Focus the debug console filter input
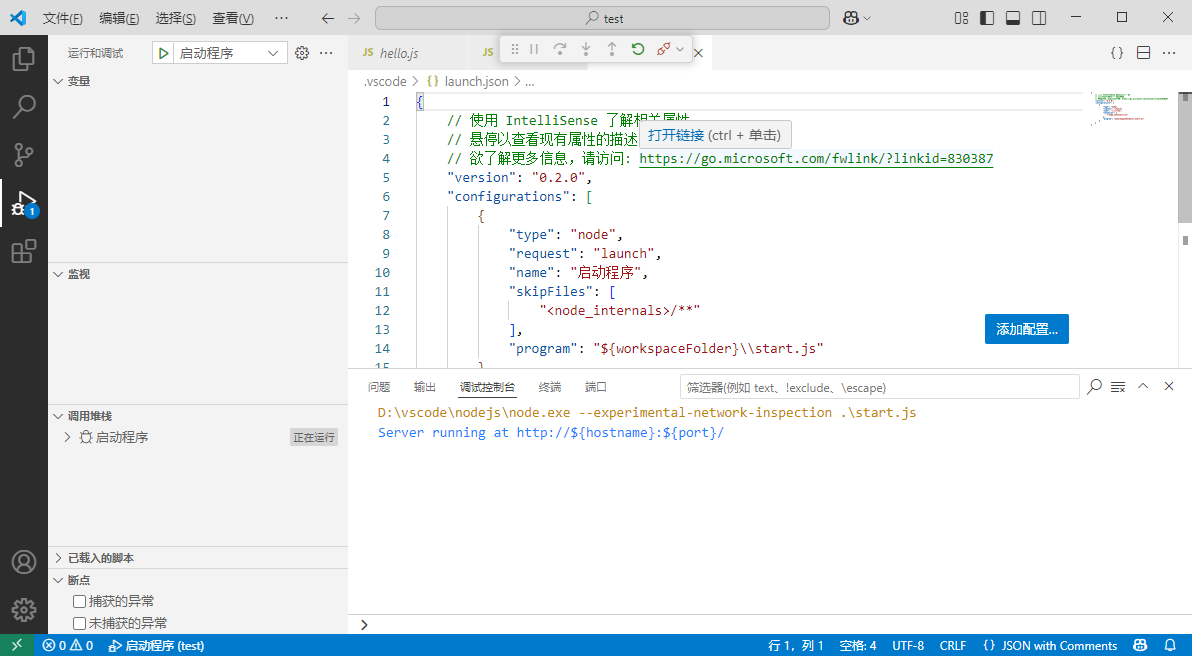The width and height of the screenshot is (1192, 656). click(880, 388)
